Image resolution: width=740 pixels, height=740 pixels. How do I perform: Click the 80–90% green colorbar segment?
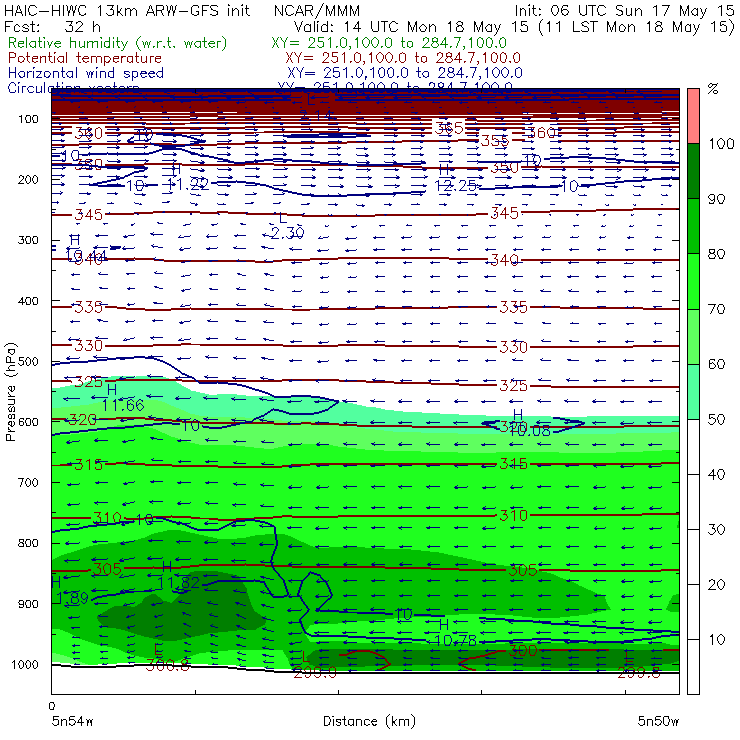point(693,226)
